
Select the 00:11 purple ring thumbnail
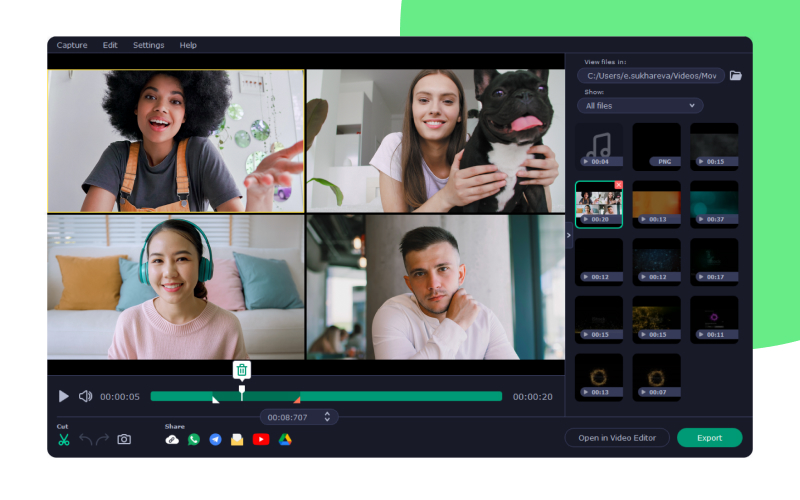tap(714, 319)
